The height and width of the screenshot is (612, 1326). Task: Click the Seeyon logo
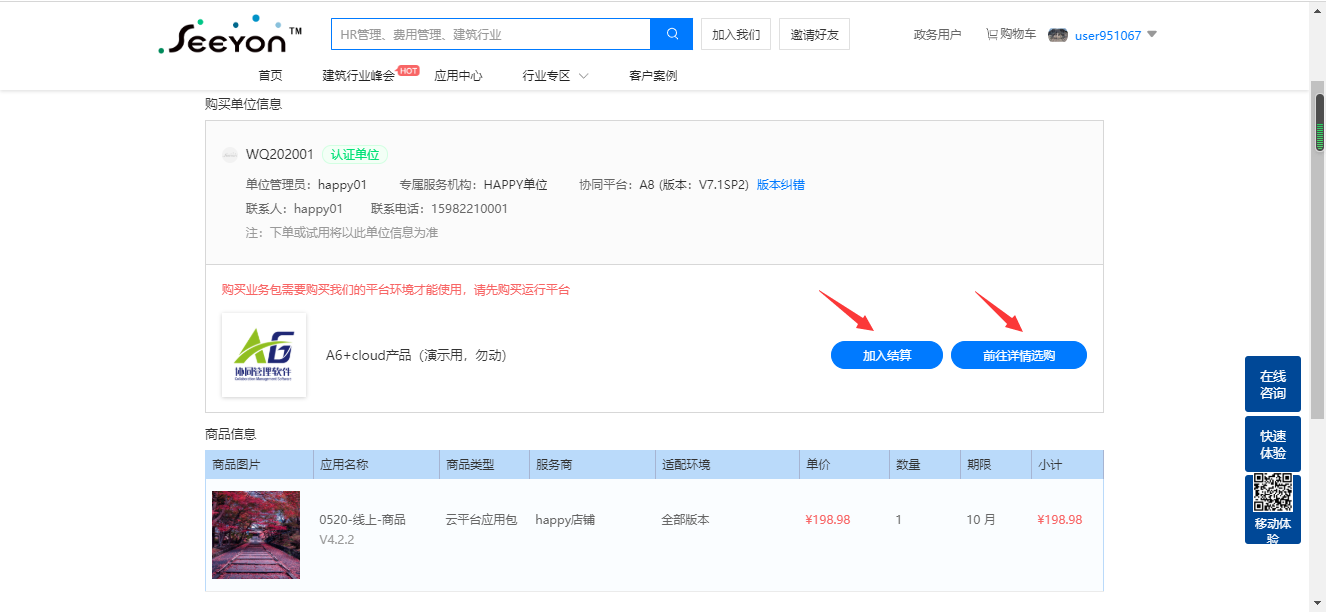click(x=230, y=35)
